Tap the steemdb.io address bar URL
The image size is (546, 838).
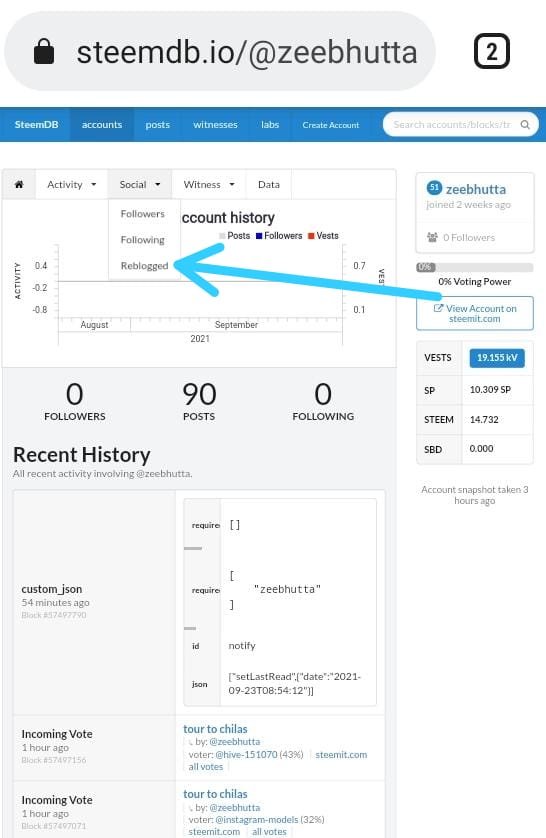(247, 52)
